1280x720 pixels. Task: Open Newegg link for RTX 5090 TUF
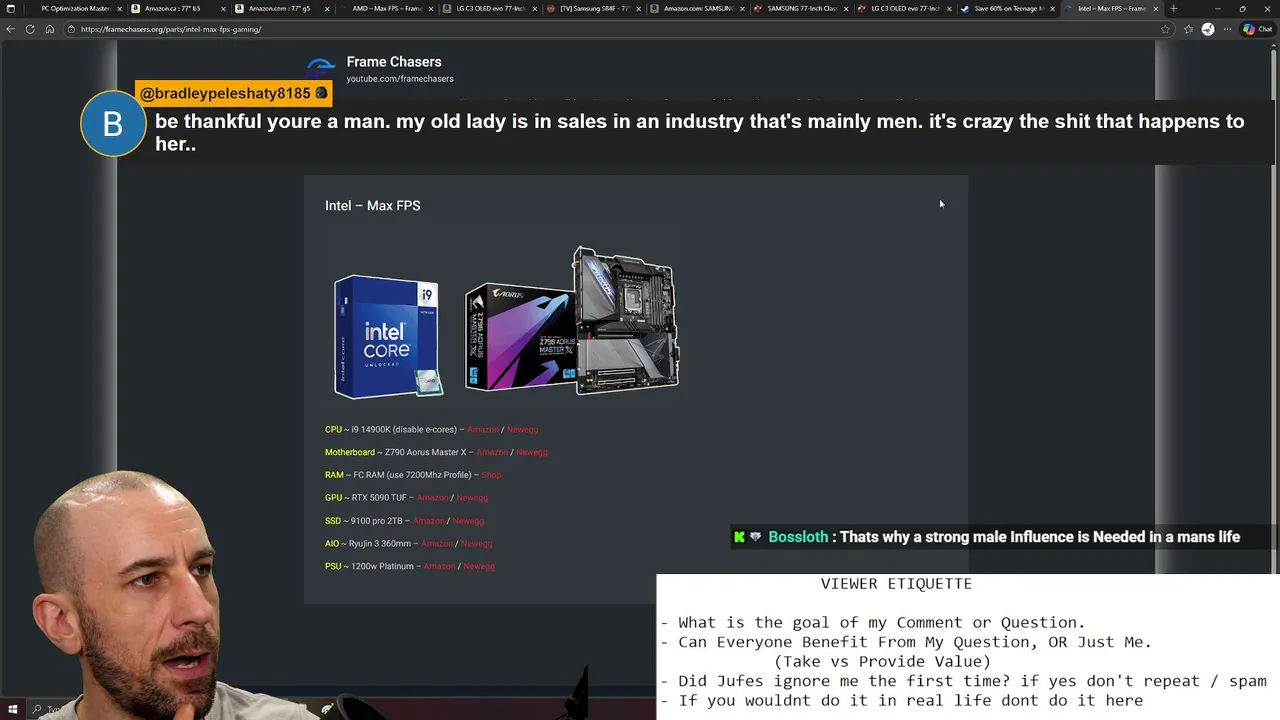click(472, 498)
